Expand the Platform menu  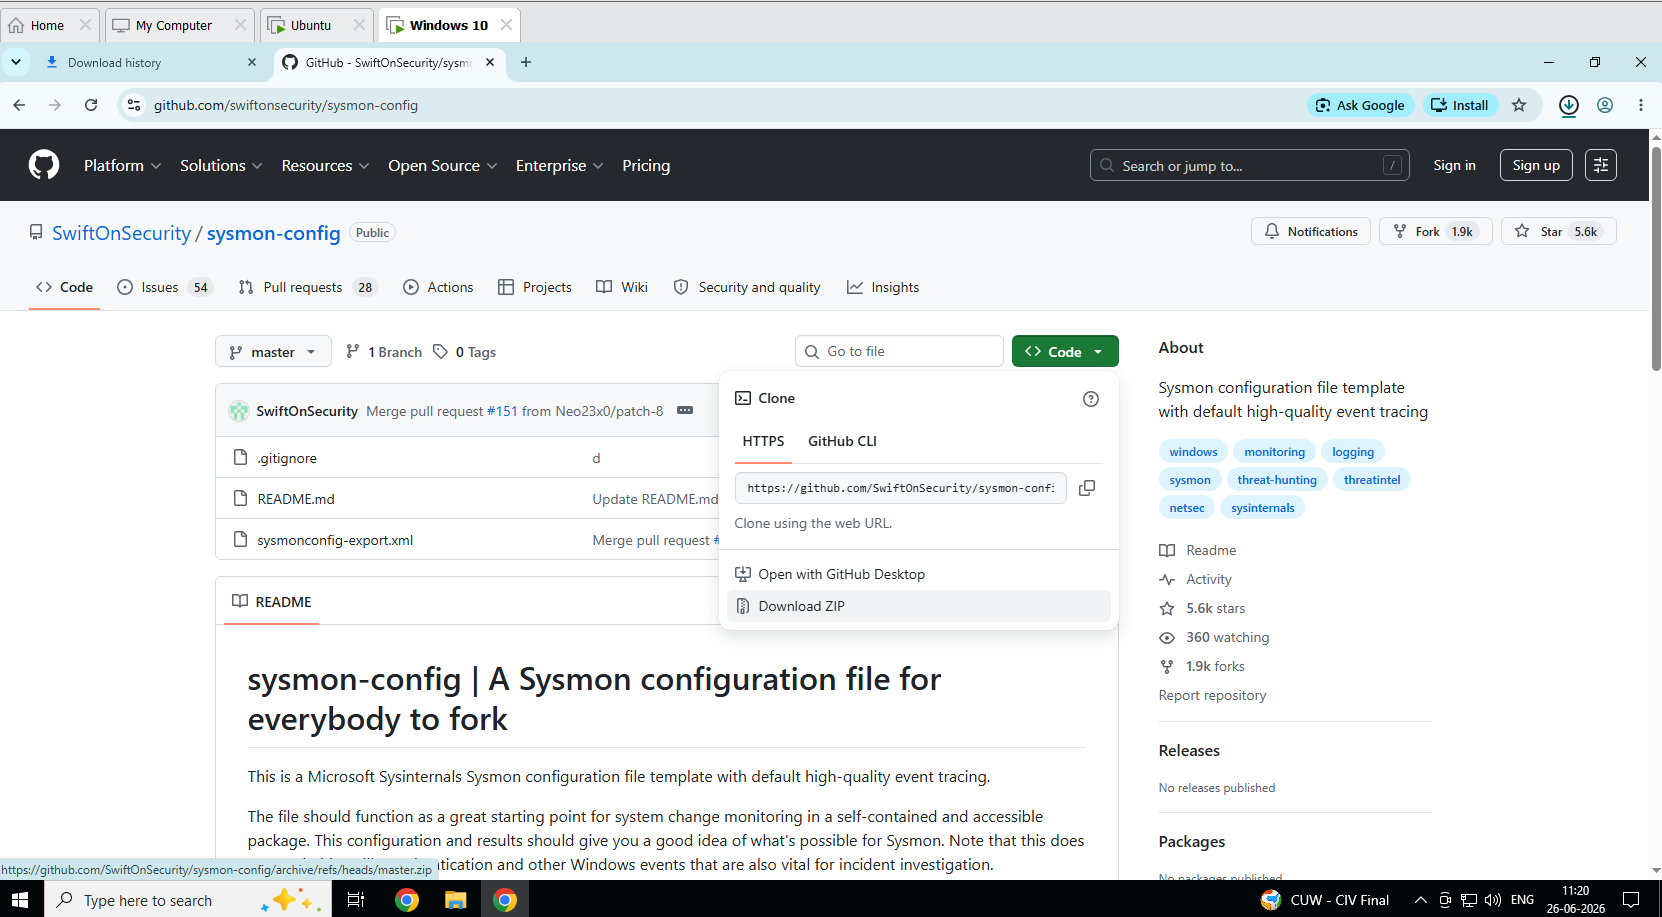122,166
